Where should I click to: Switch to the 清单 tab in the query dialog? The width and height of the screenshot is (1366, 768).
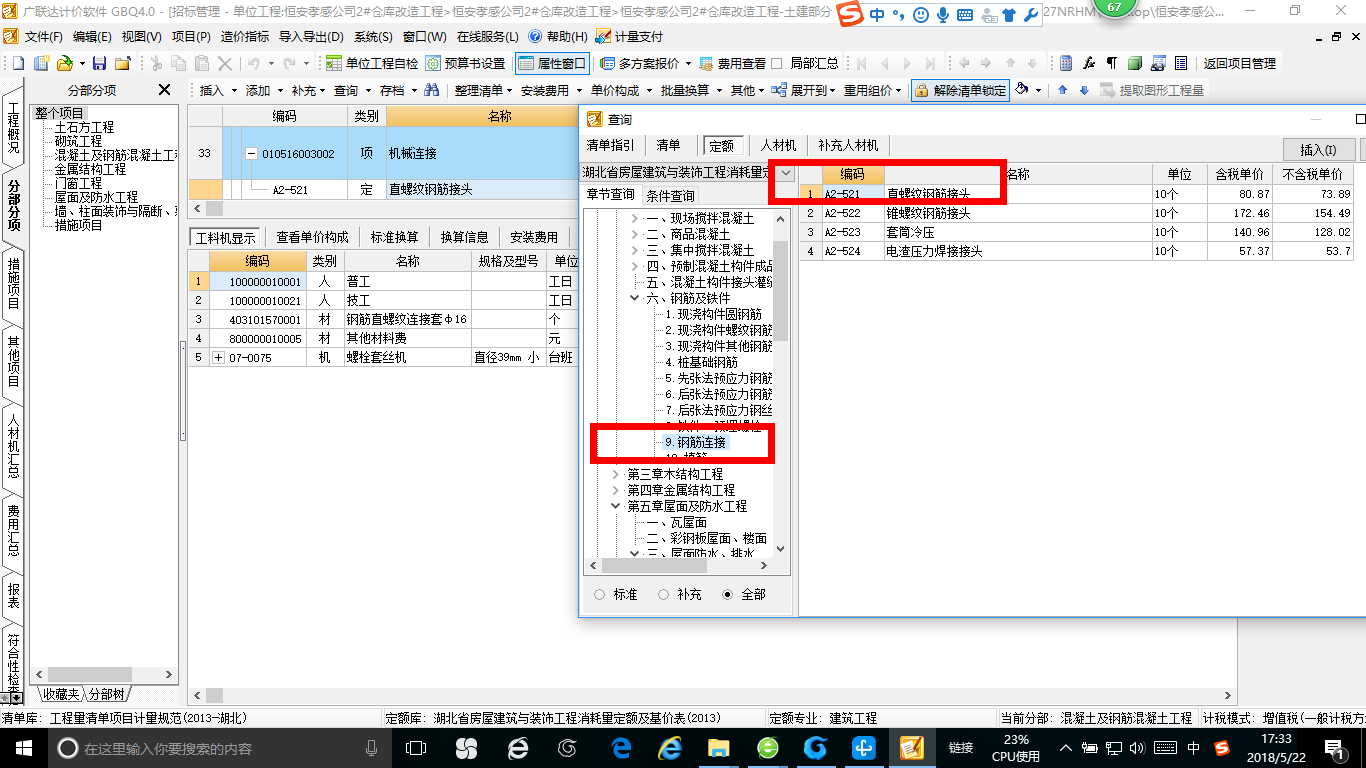[668, 146]
